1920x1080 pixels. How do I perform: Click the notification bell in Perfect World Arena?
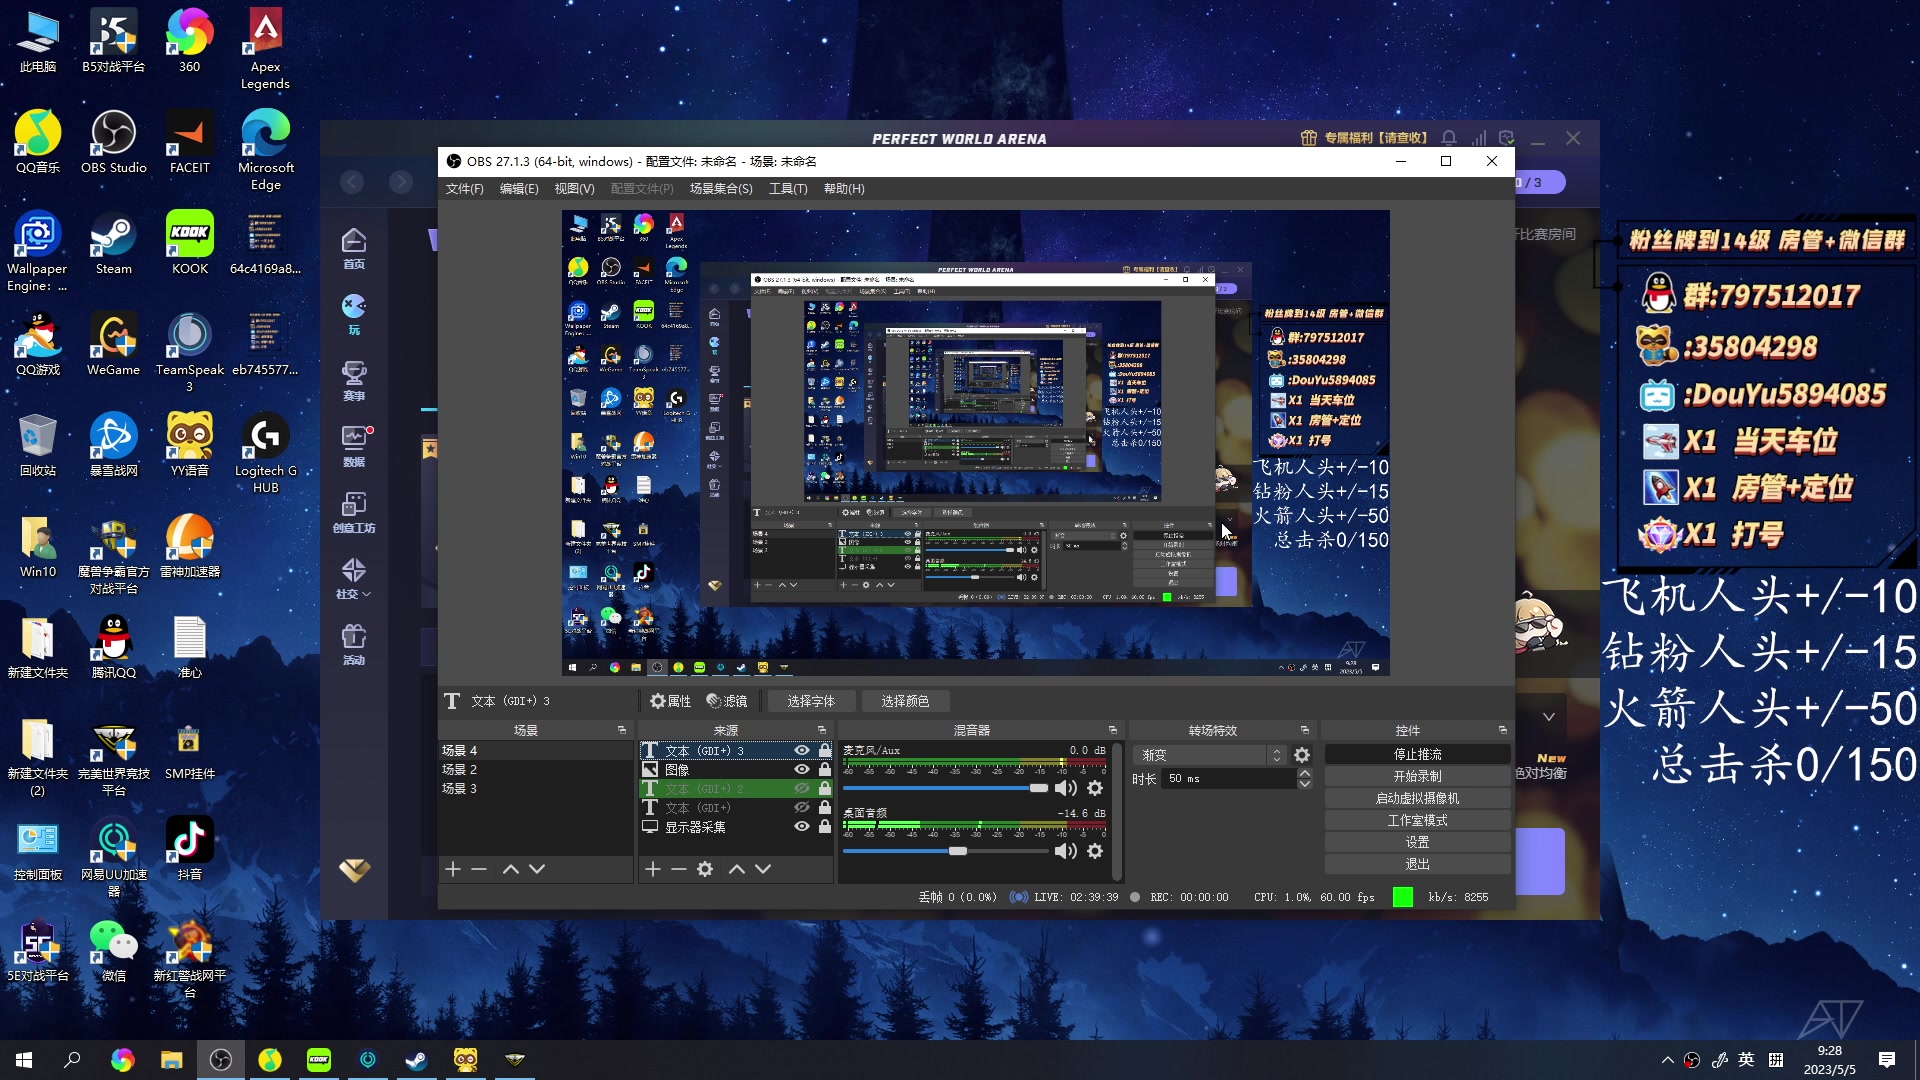pyautogui.click(x=1449, y=138)
